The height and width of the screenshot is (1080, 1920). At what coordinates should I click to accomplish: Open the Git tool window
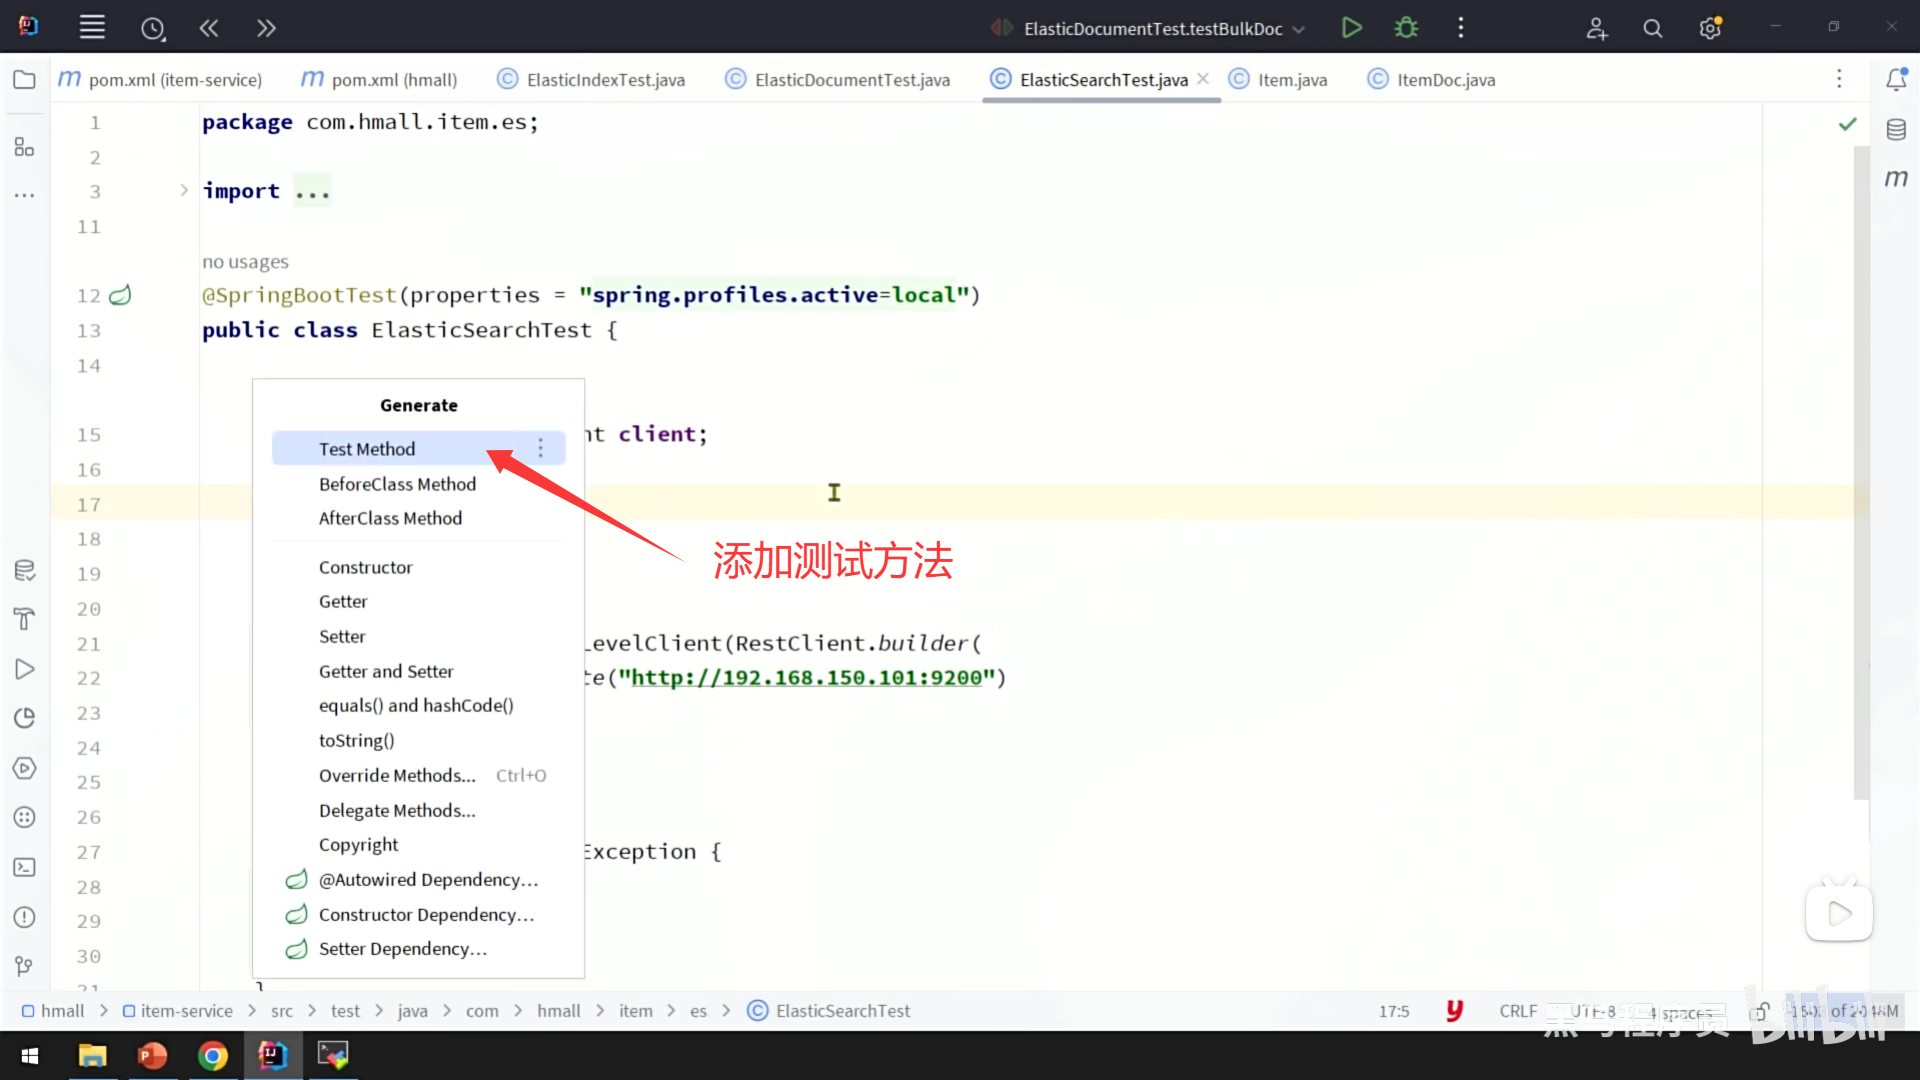pos(25,966)
